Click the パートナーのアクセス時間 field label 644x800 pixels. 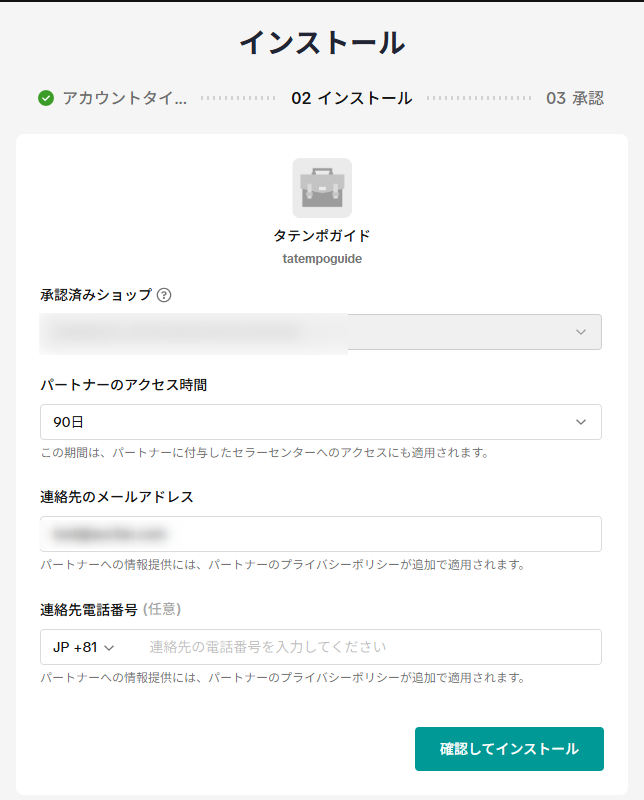tap(123, 384)
